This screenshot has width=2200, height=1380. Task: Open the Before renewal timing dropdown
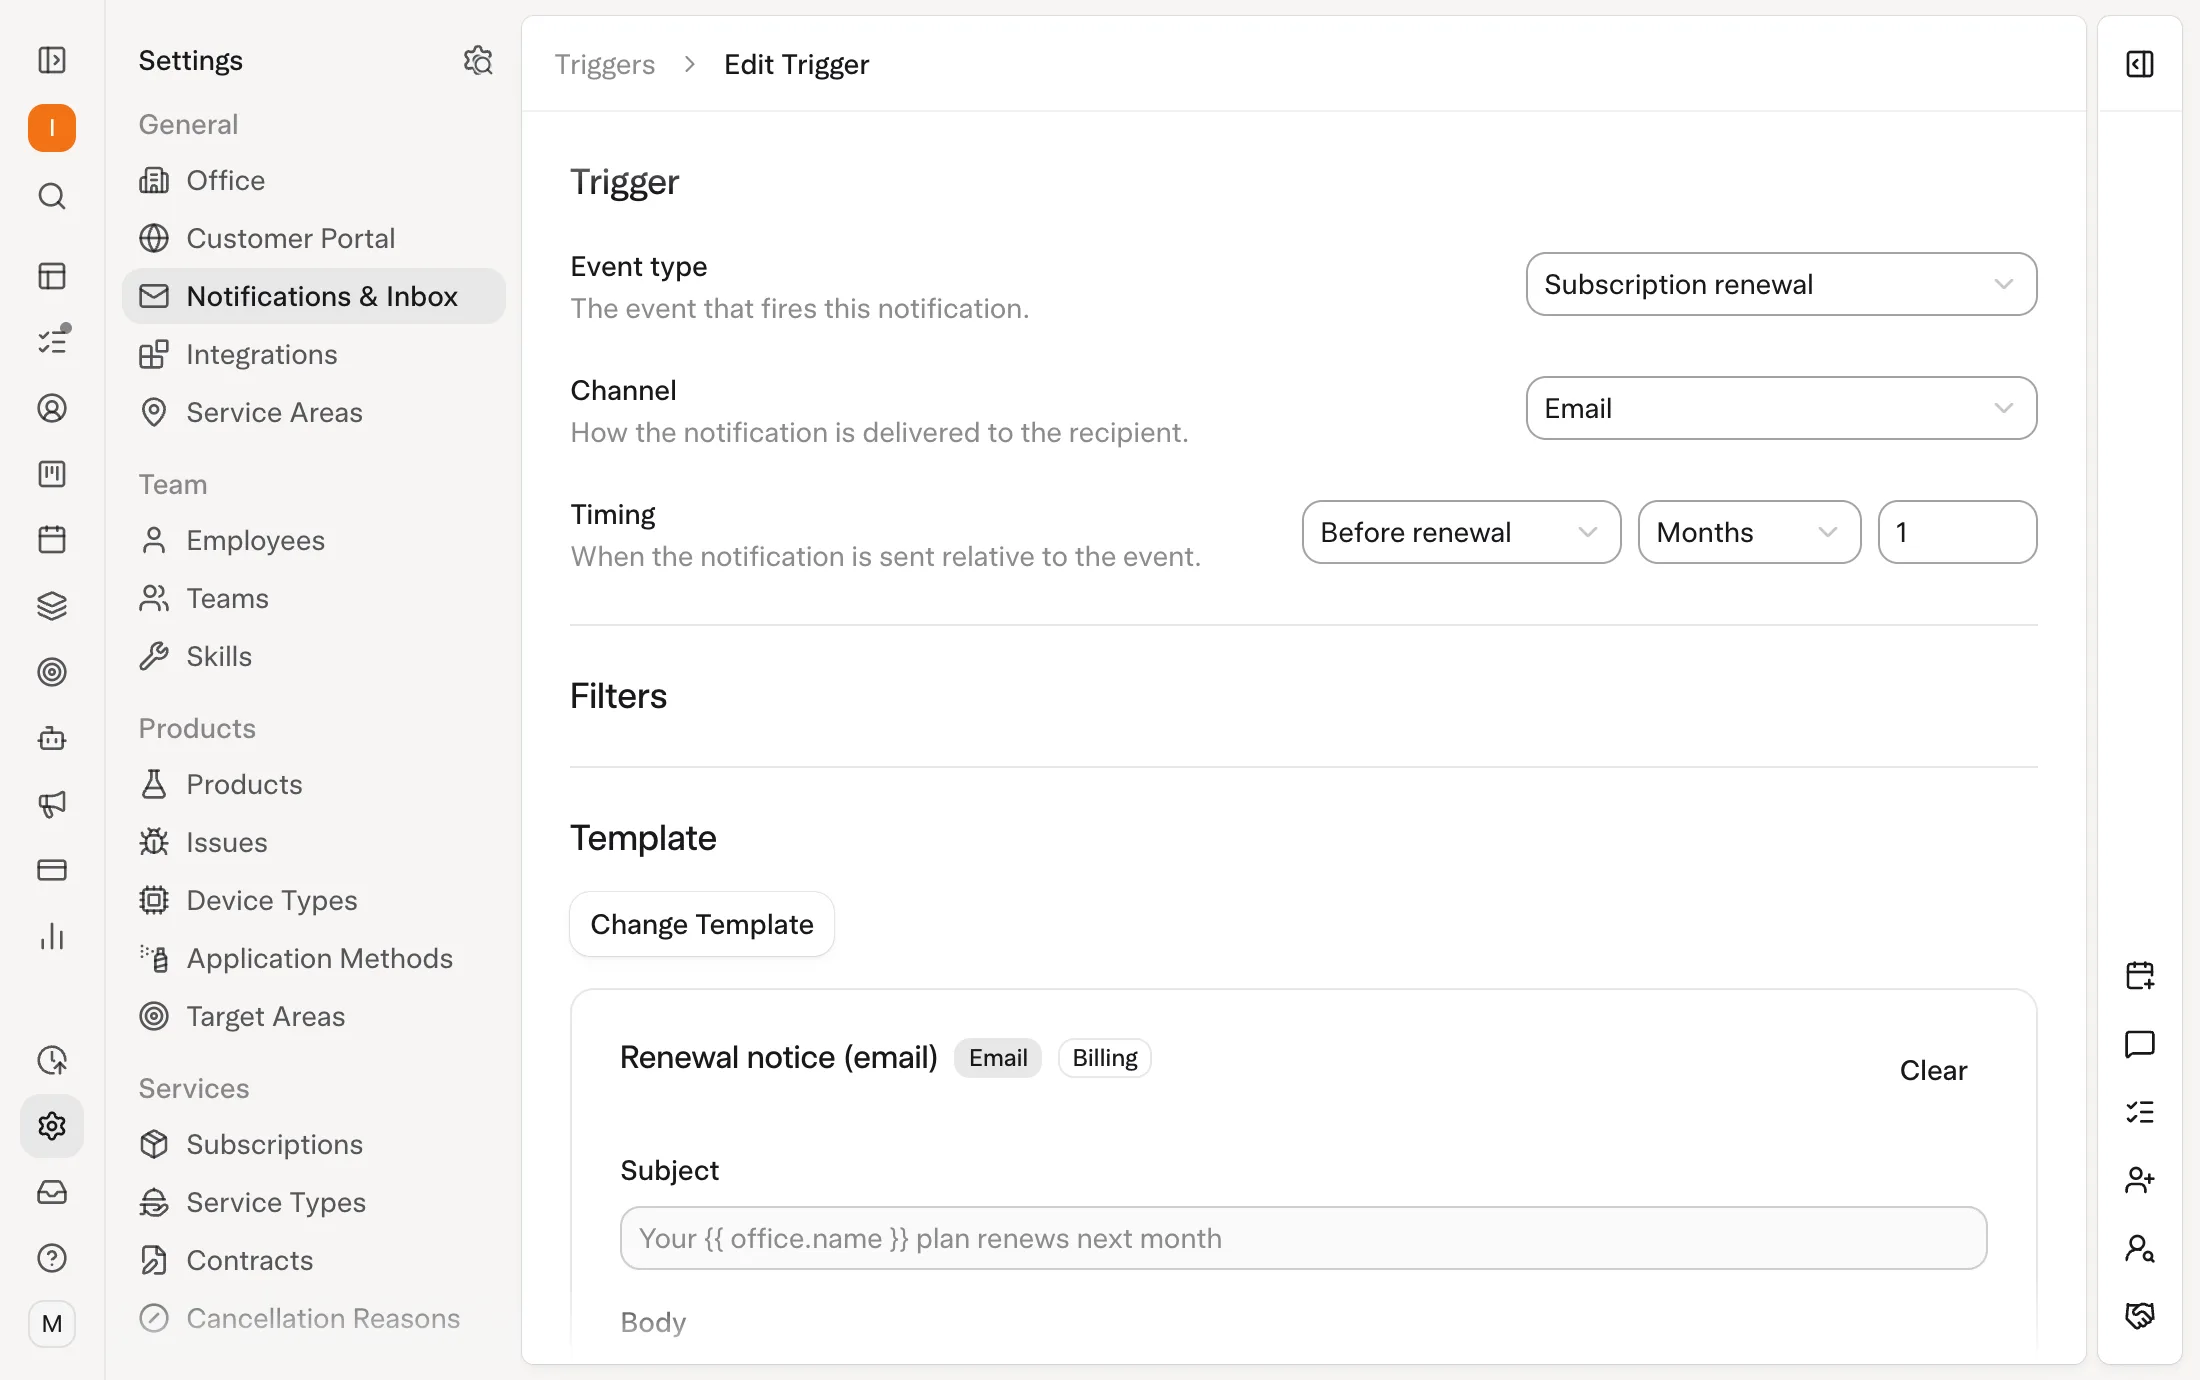(1461, 532)
